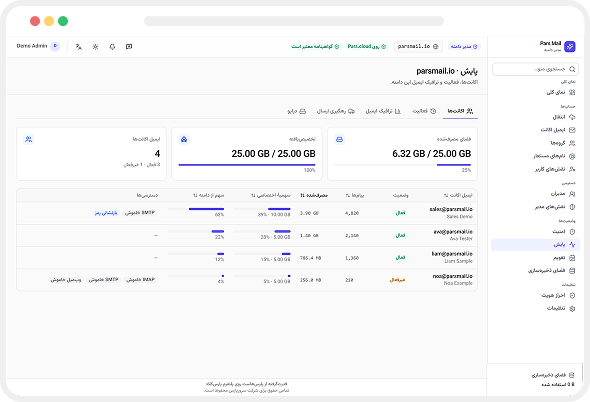Open the groups (گروه‌ها) sidebar item
This screenshot has width=590, height=402.
click(535, 143)
